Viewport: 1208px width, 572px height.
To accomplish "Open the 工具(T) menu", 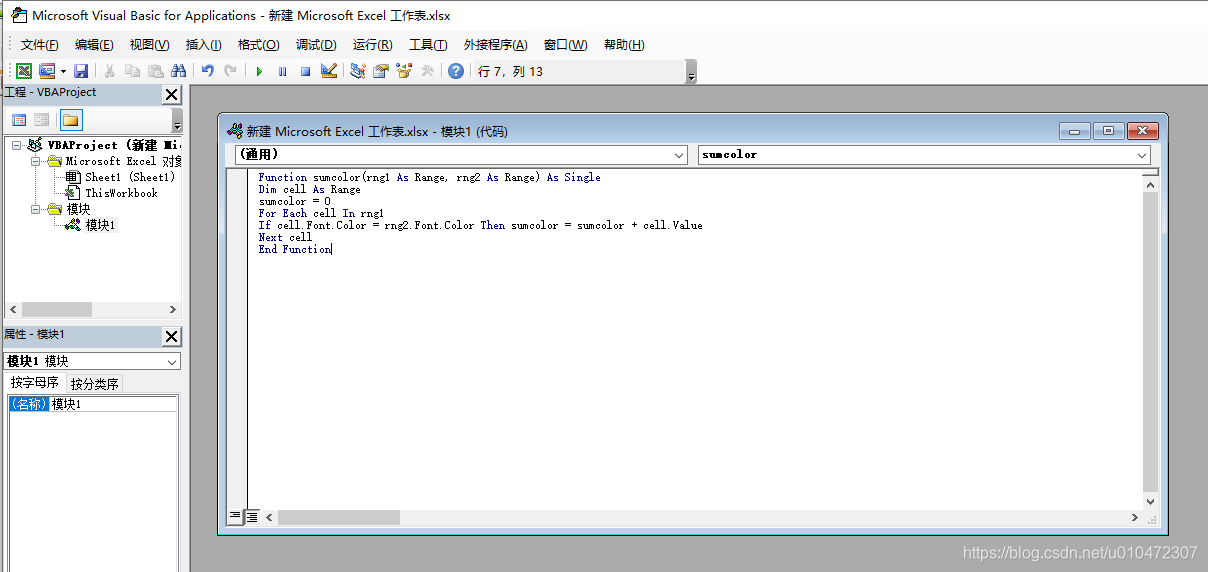I will pos(428,45).
